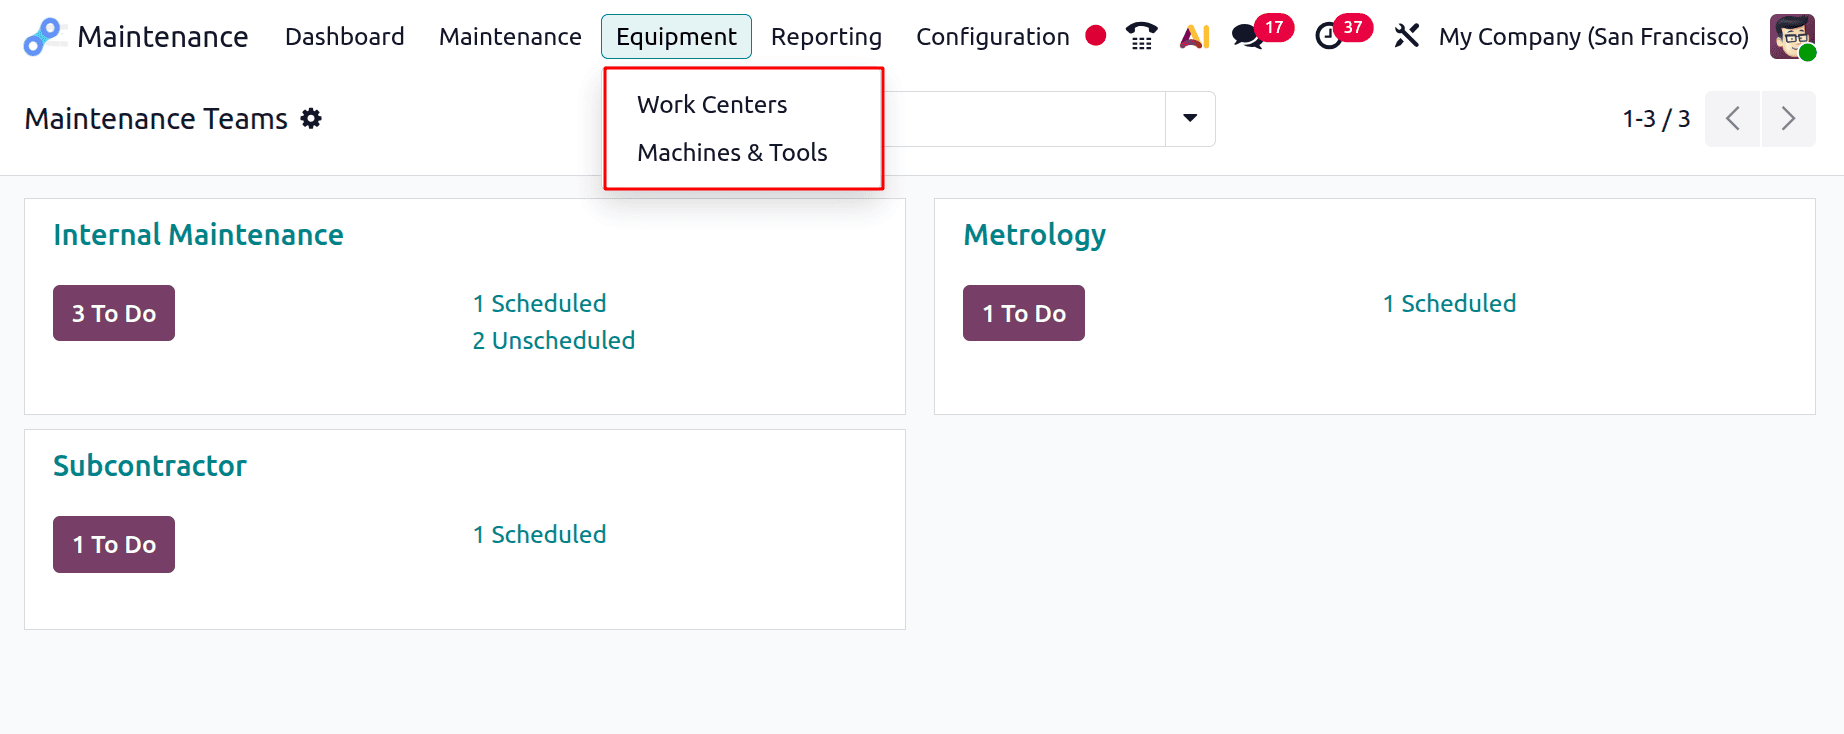This screenshot has width=1844, height=734.
Task: Click Subcontractor 1 To Do button
Action: click(x=114, y=544)
